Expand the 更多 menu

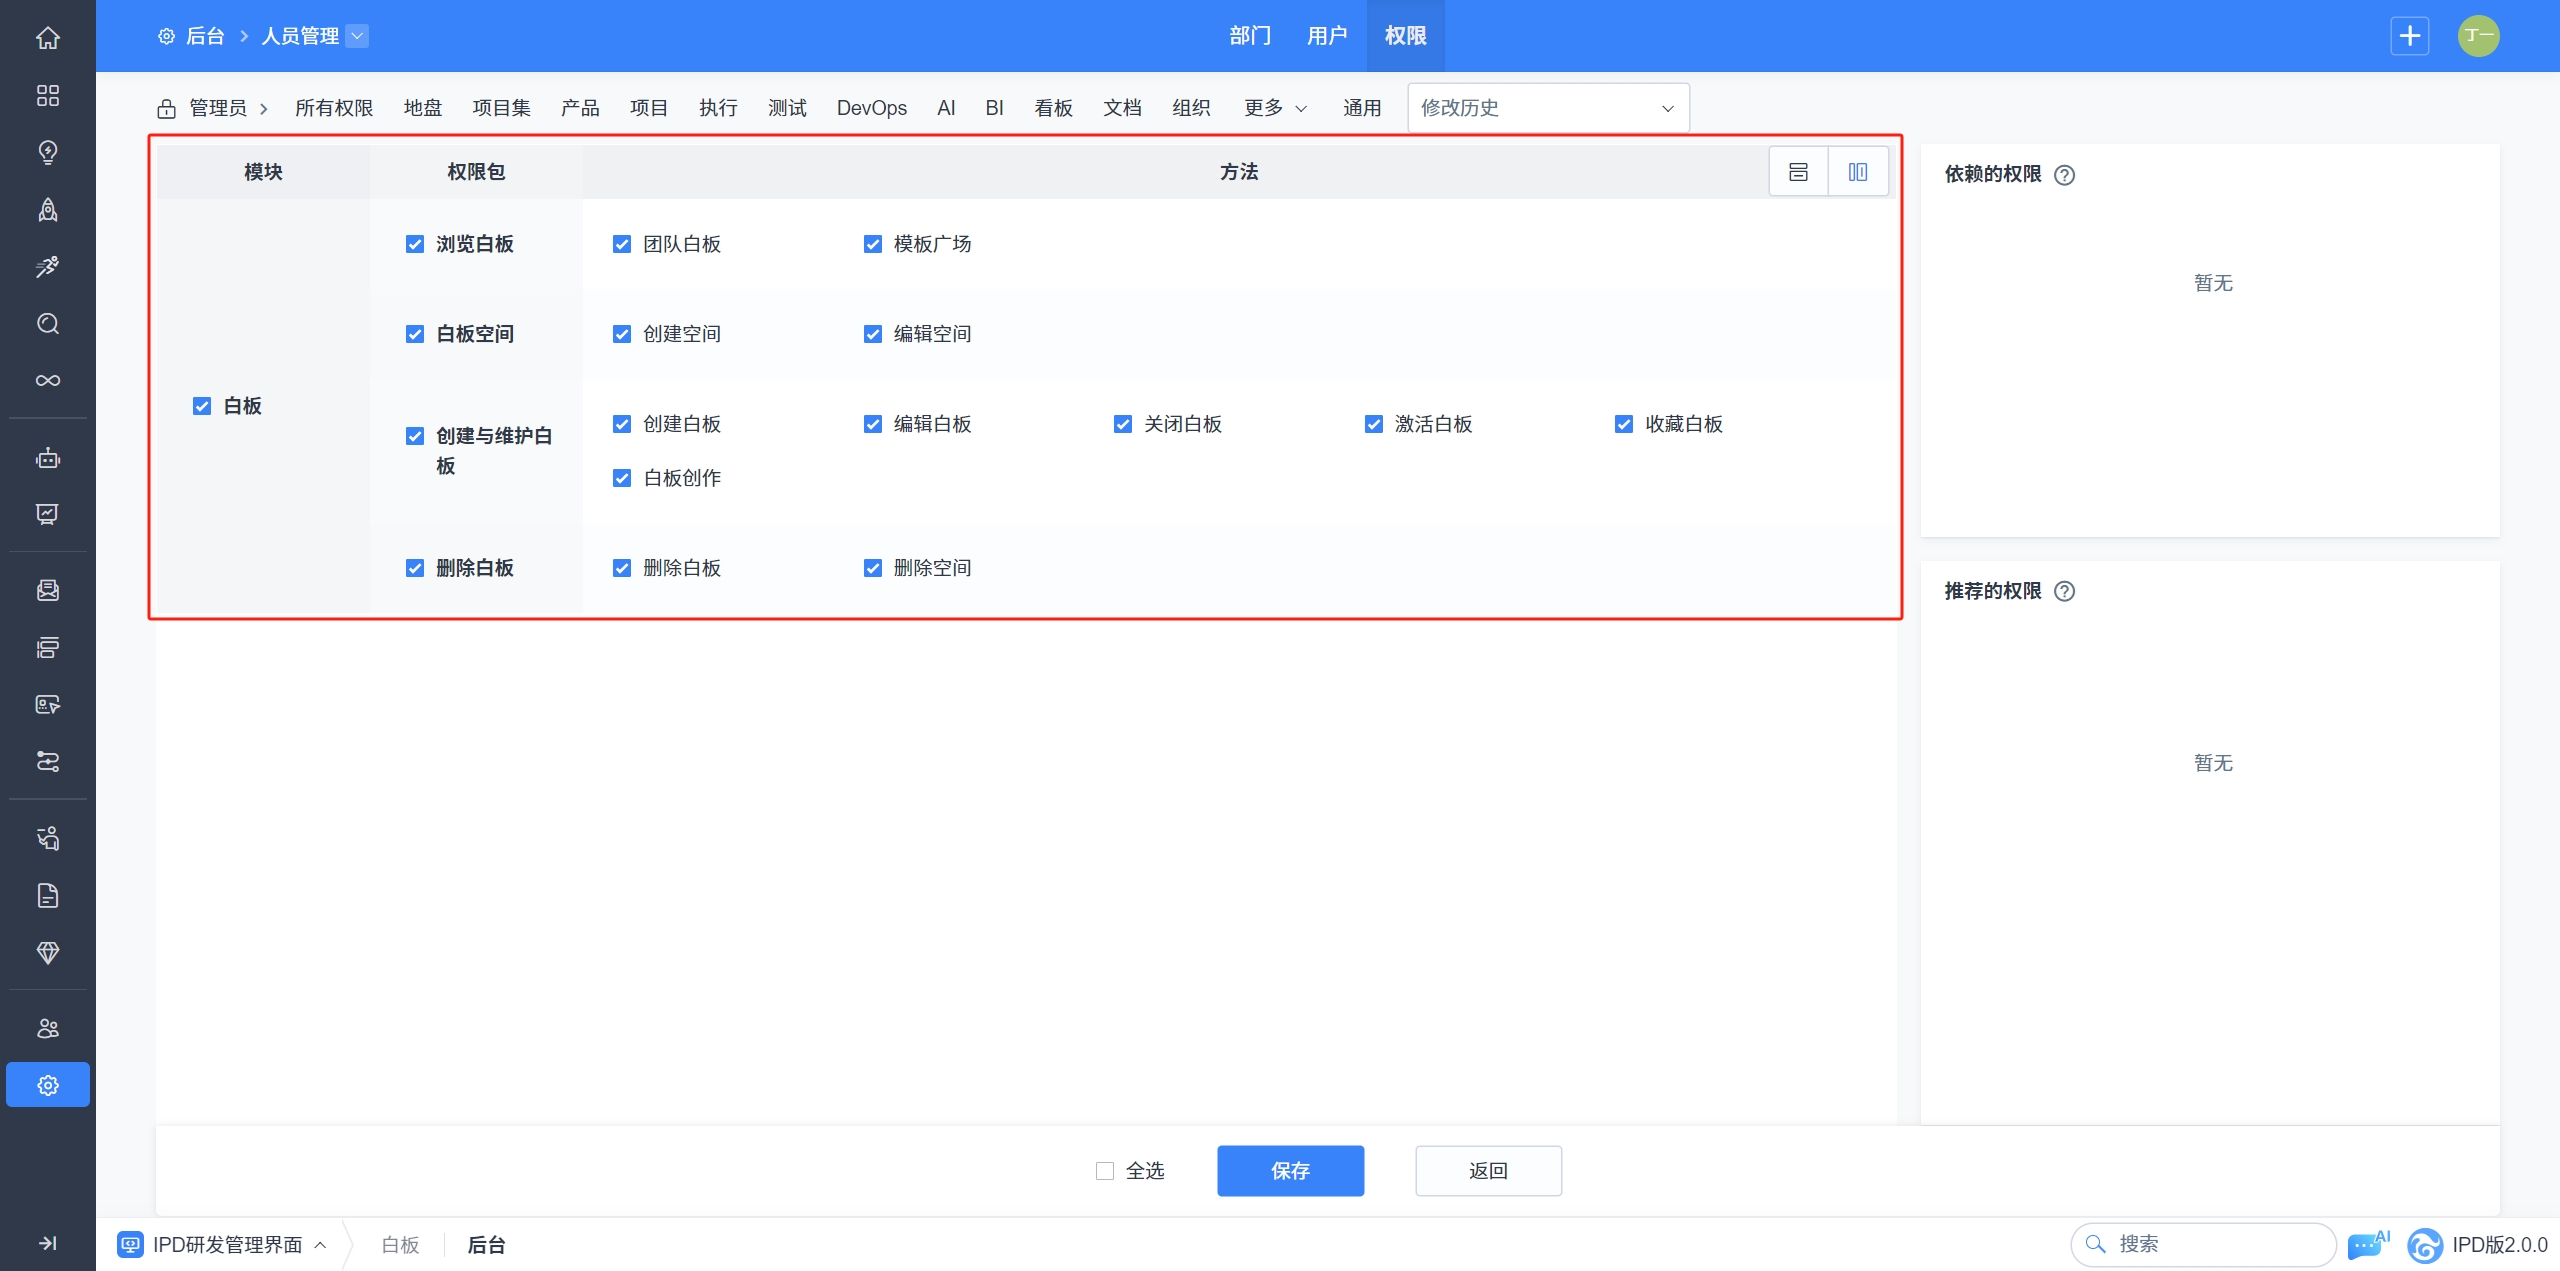(1275, 108)
